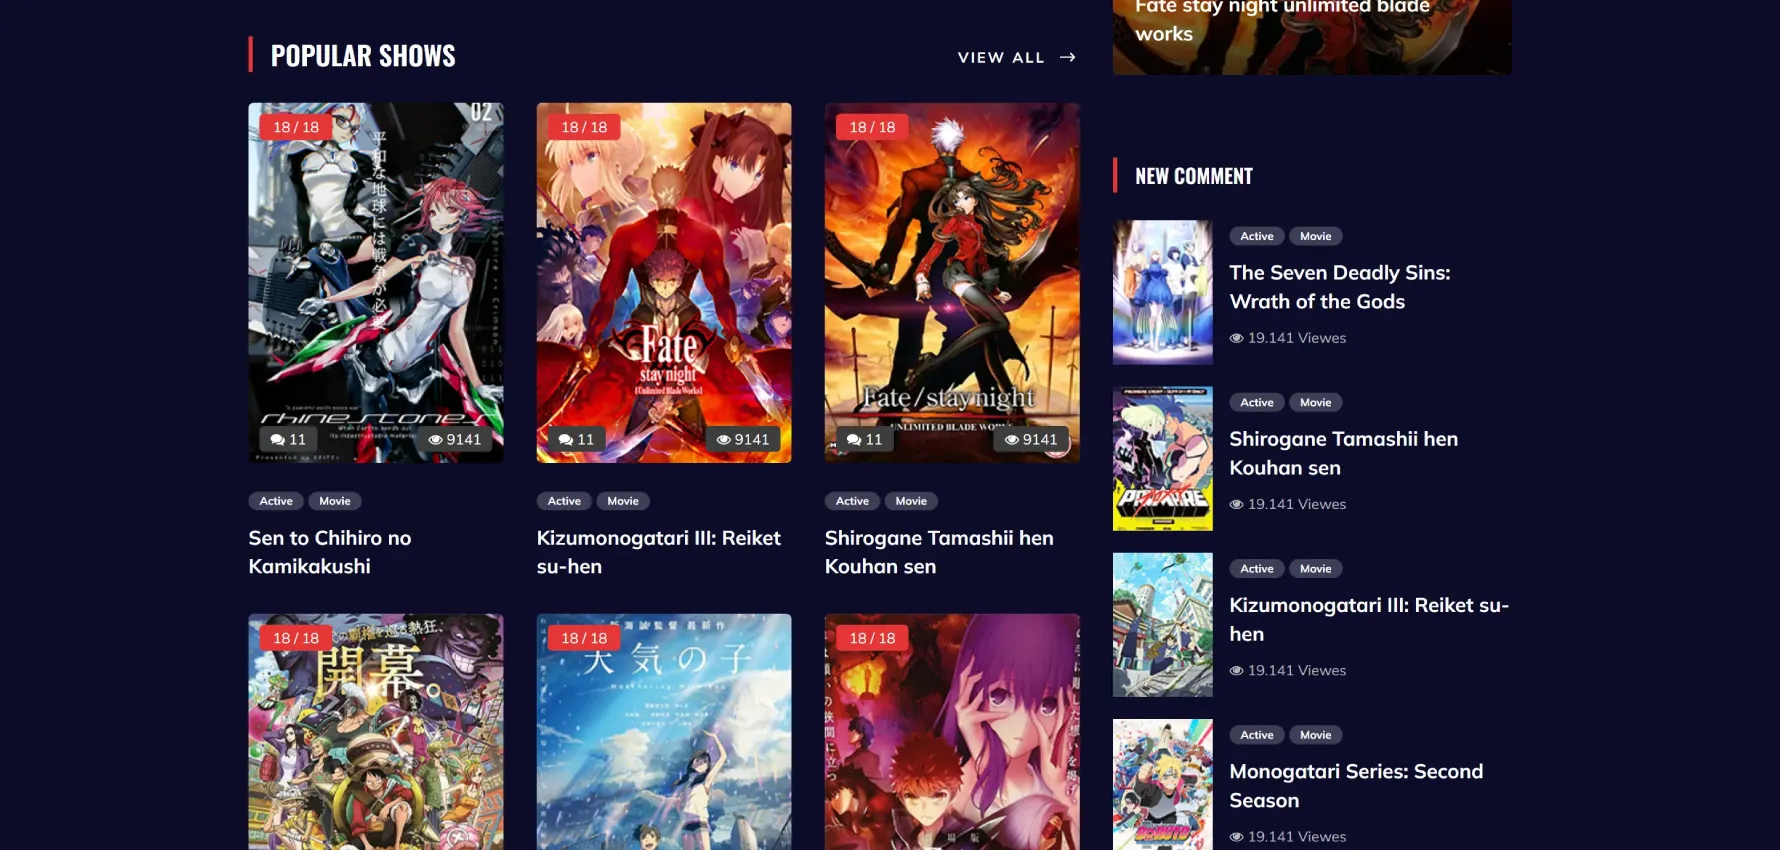Click comment icon on Sen to Chihiro poster
Image resolution: width=1780 pixels, height=850 pixels.
click(277, 440)
